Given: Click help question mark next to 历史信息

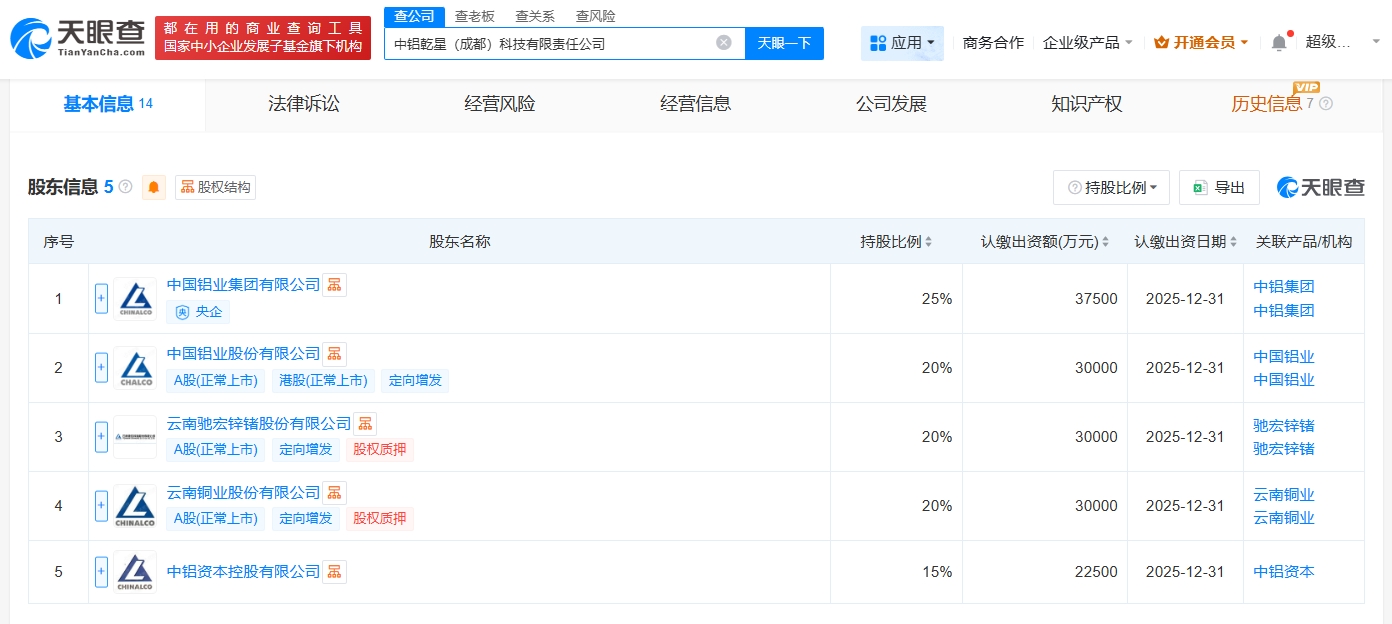Looking at the screenshot, I should tap(1326, 104).
